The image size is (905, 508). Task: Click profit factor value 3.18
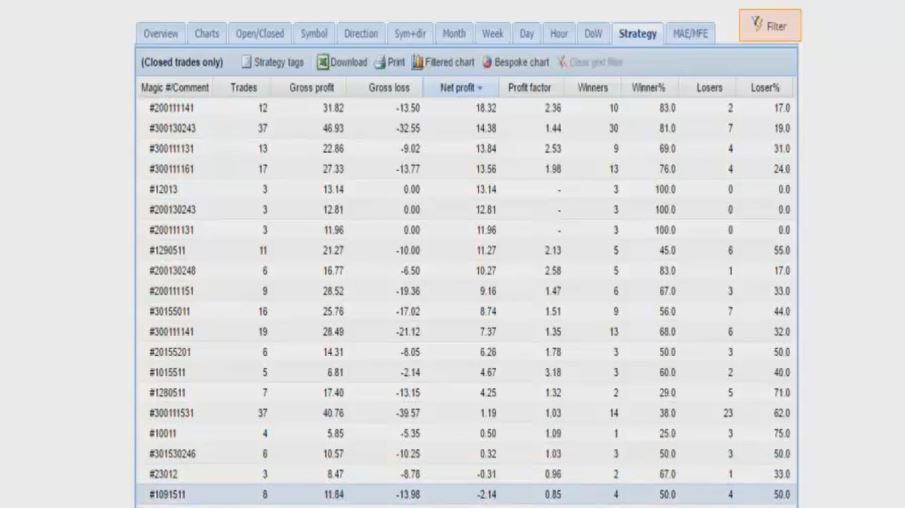coord(553,372)
